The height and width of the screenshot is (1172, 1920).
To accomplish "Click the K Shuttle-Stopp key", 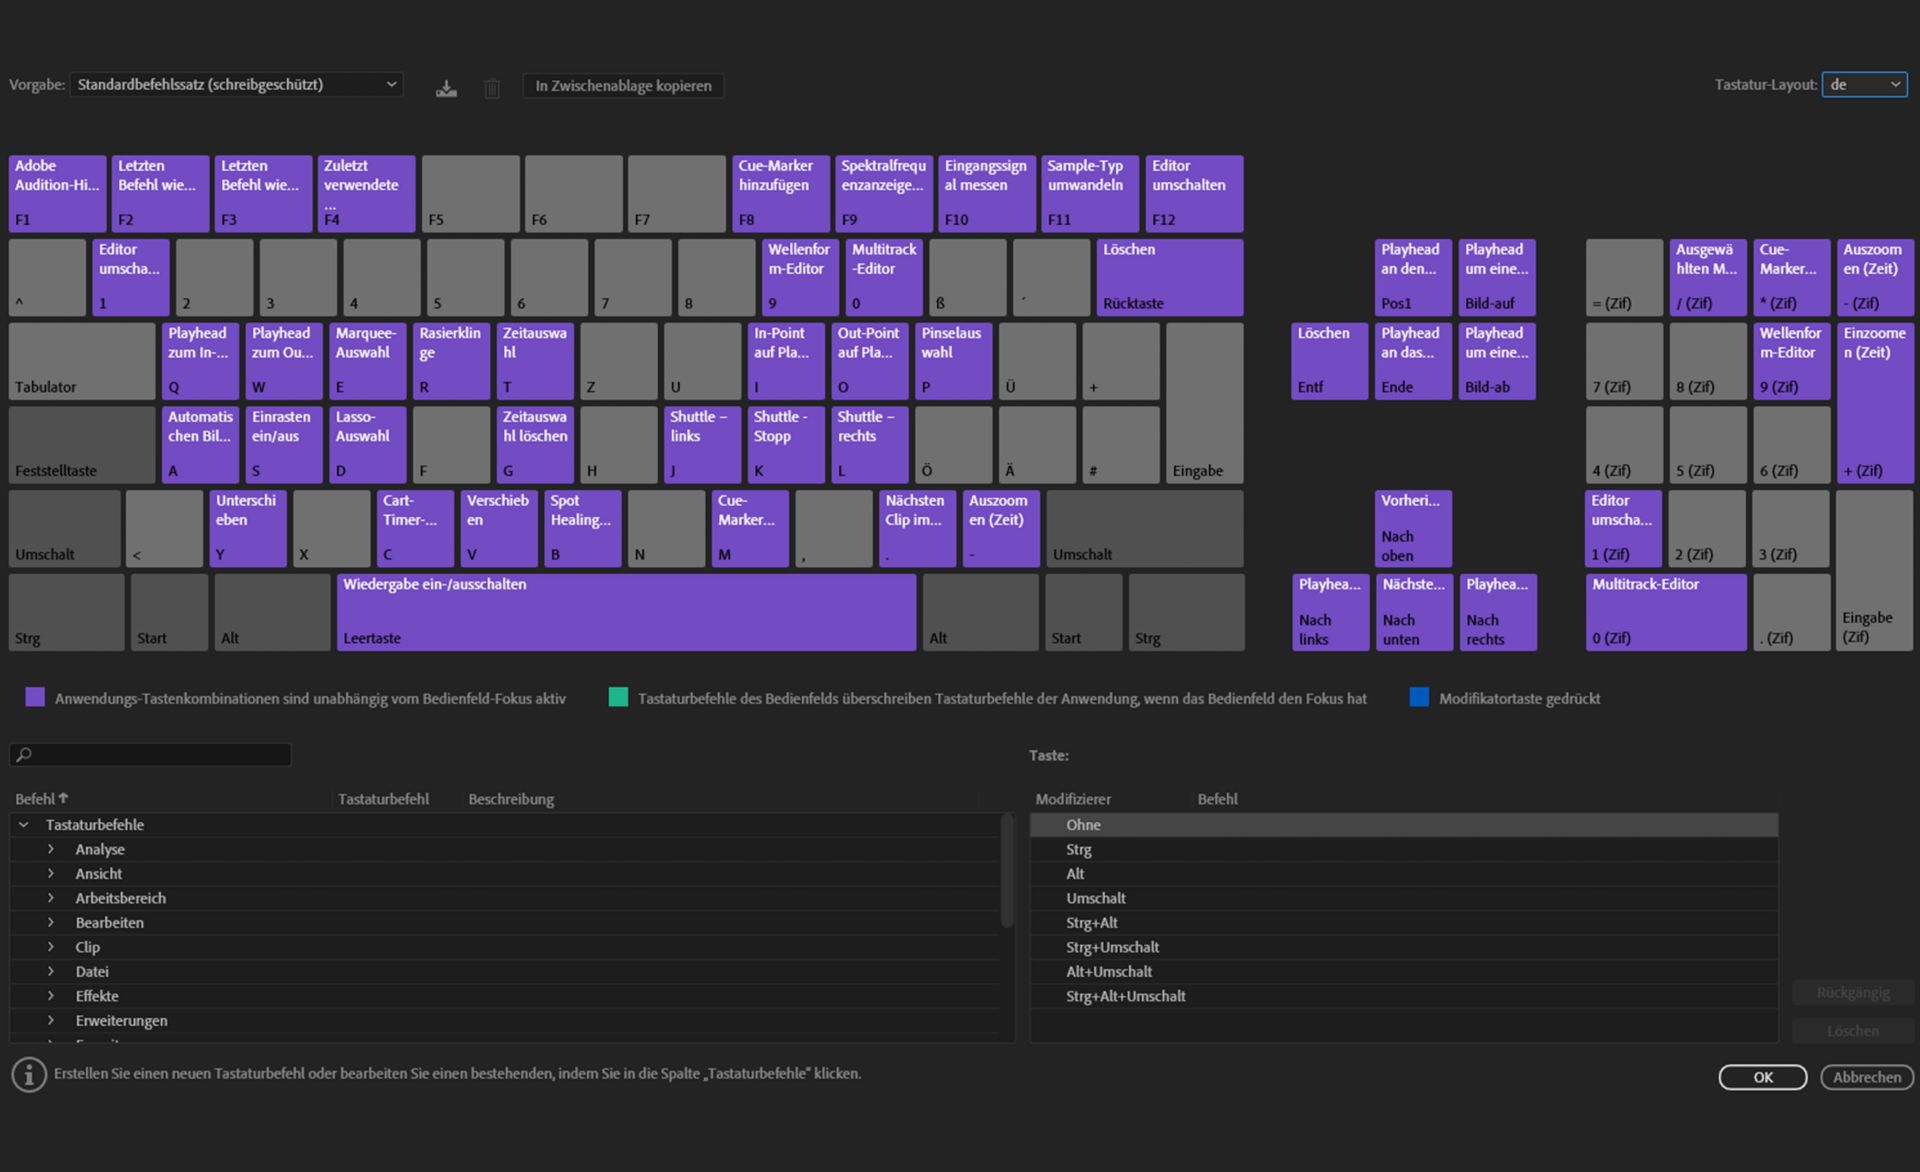I will click(786, 445).
